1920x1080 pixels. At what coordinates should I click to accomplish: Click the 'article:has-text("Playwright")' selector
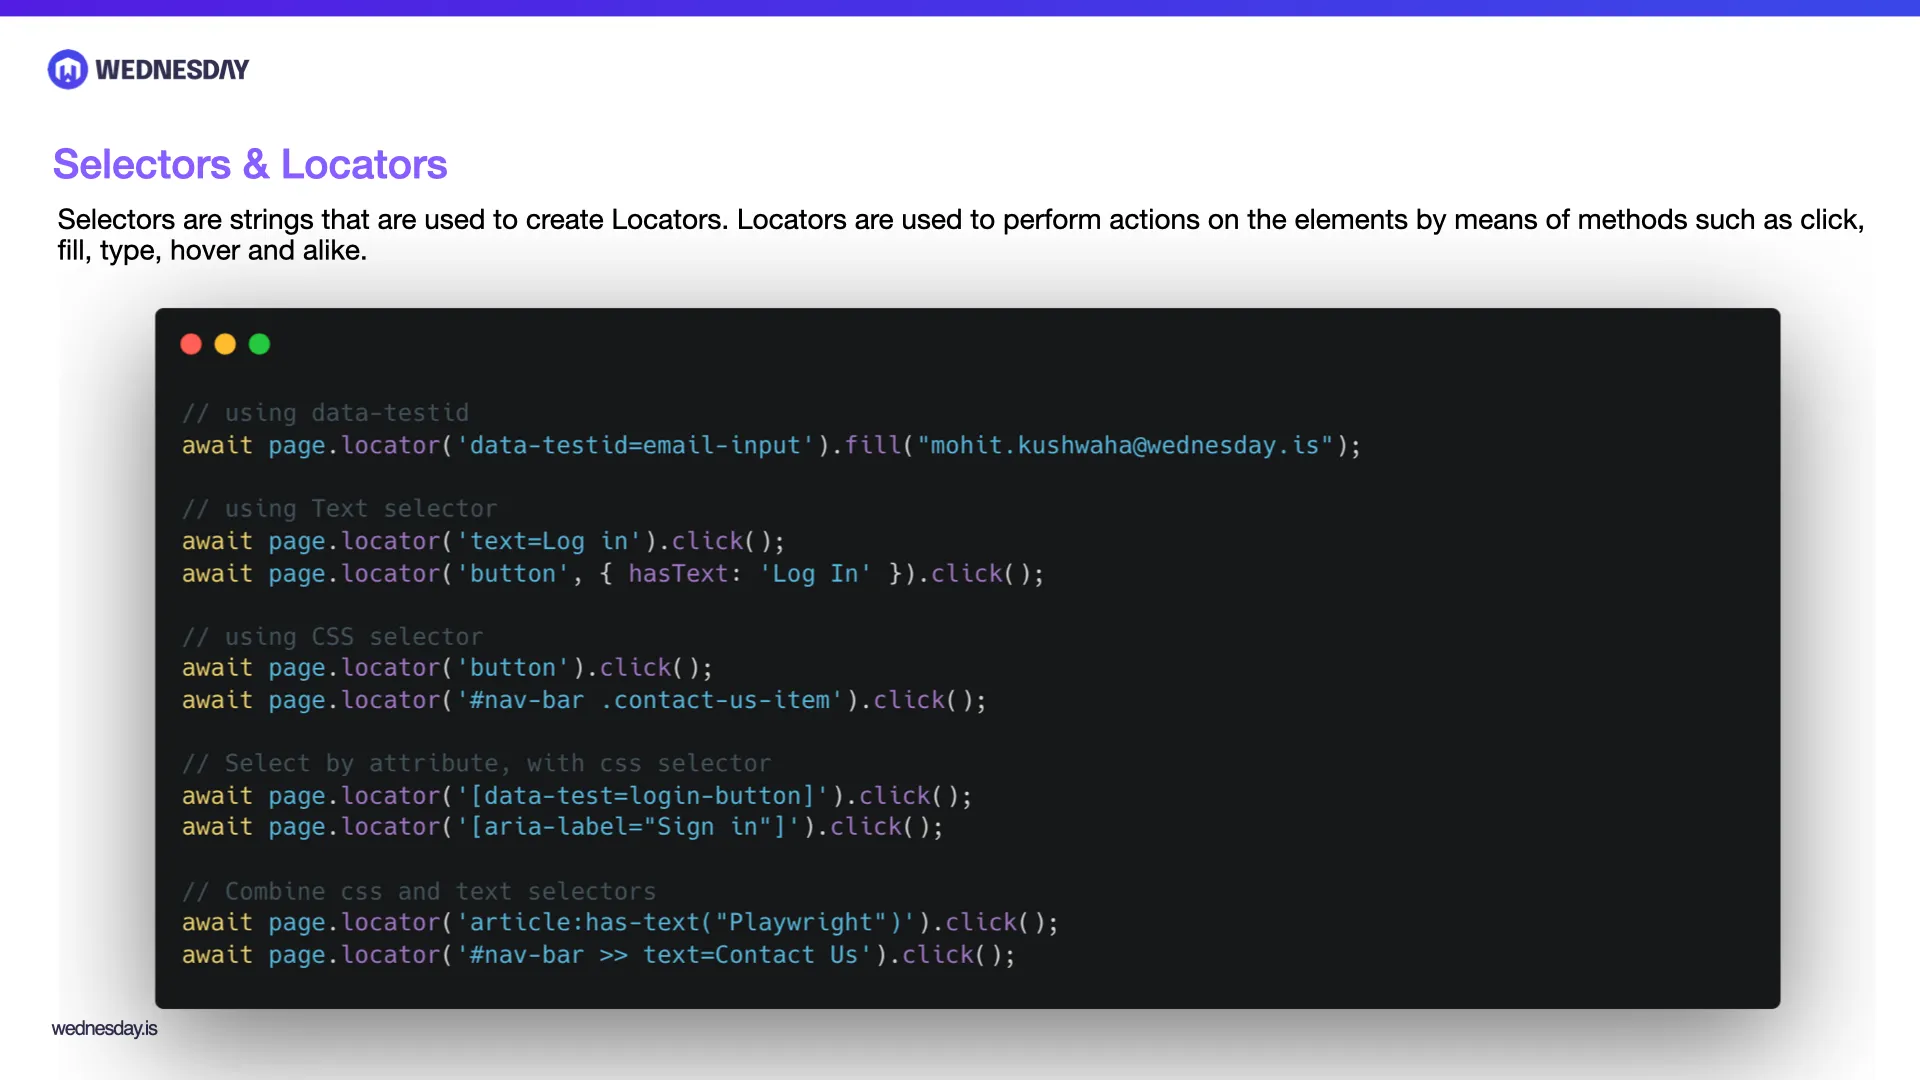(x=686, y=922)
